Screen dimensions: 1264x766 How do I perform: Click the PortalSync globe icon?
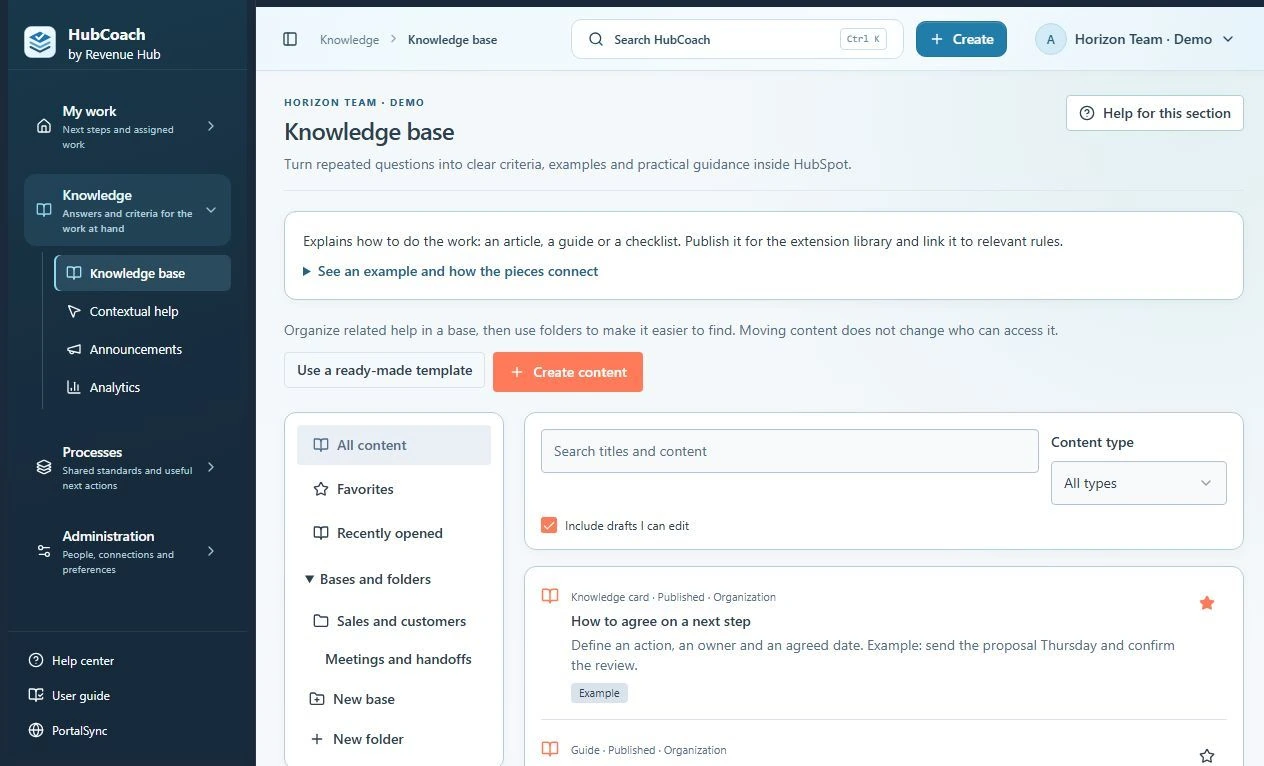(36, 730)
